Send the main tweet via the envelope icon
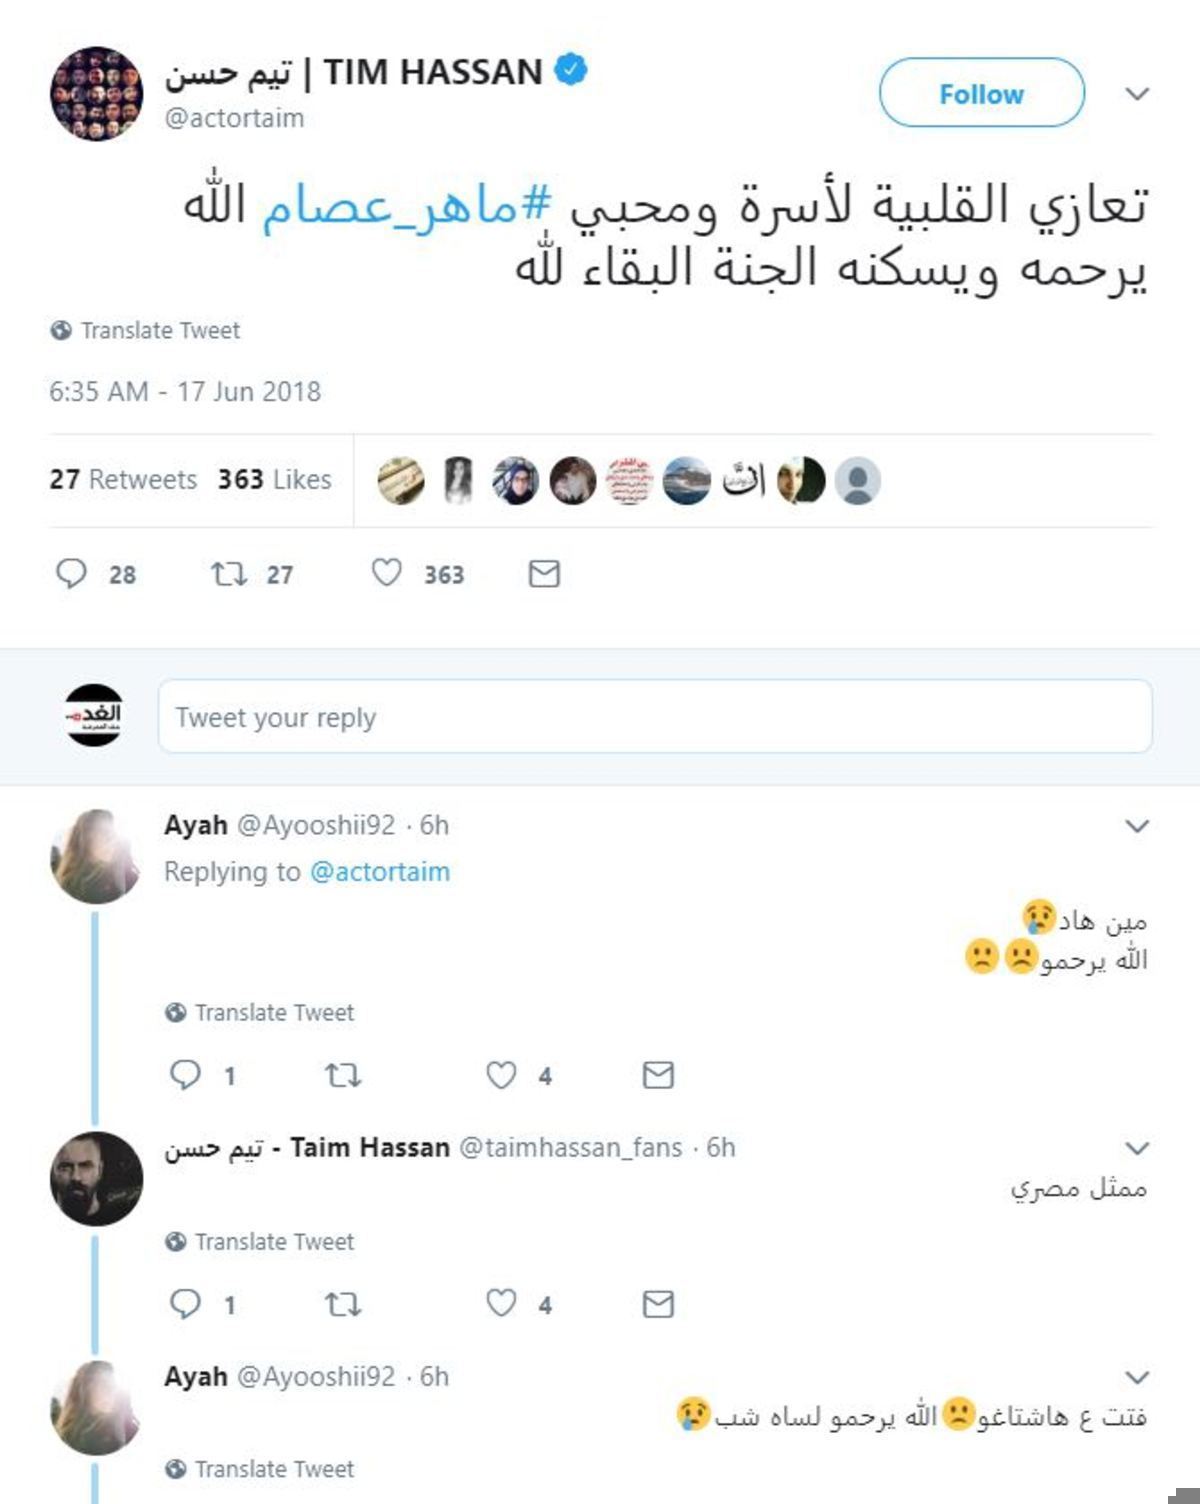The image size is (1200, 1504). [x=544, y=573]
